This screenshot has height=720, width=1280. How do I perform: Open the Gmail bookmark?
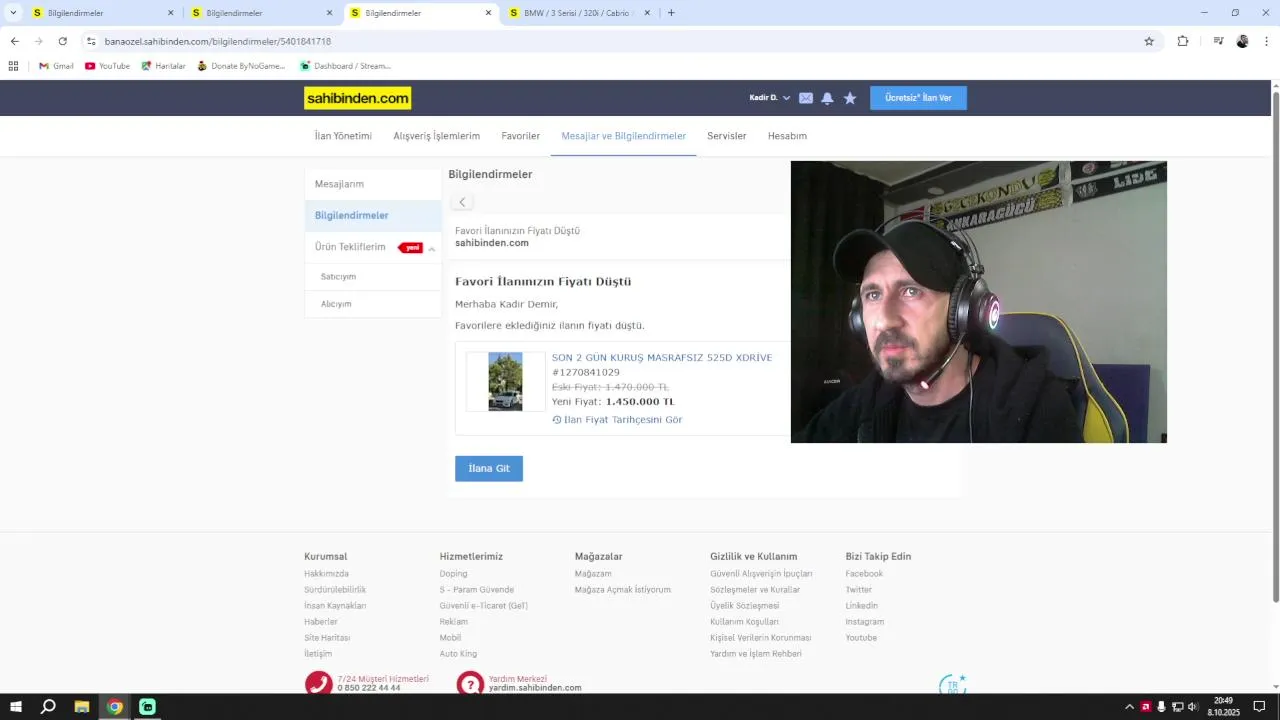coord(56,66)
